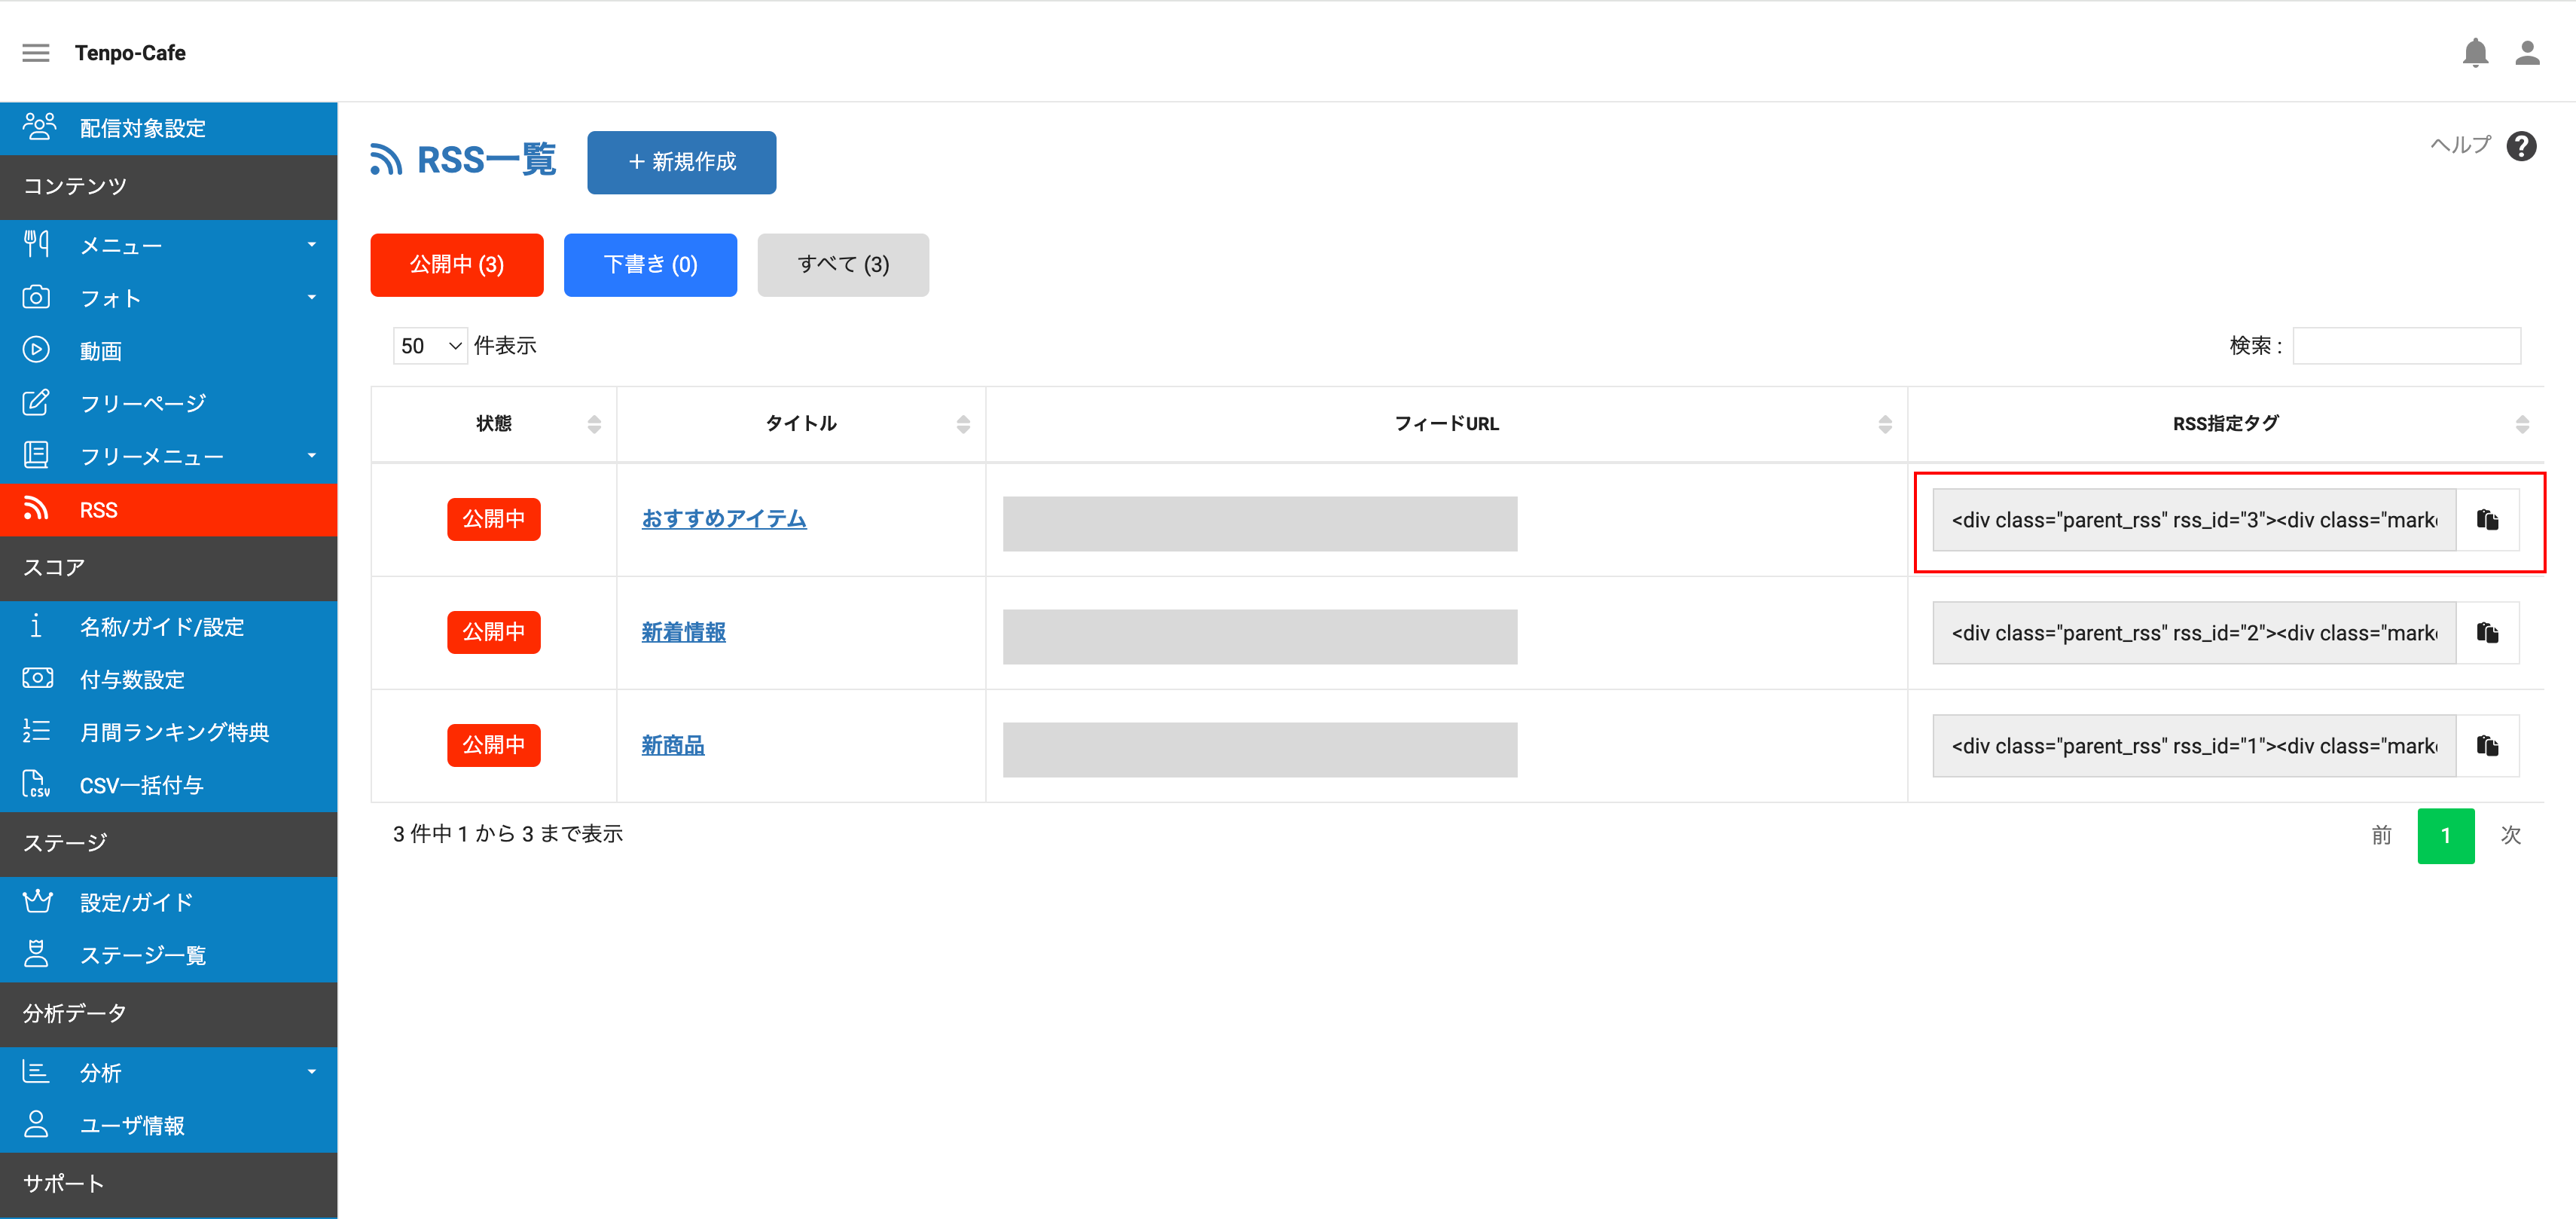Viewport: 2576px width, 1219px height.
Task: Switch to the 下書き (0) tab
Action: (x=650, y=265)
